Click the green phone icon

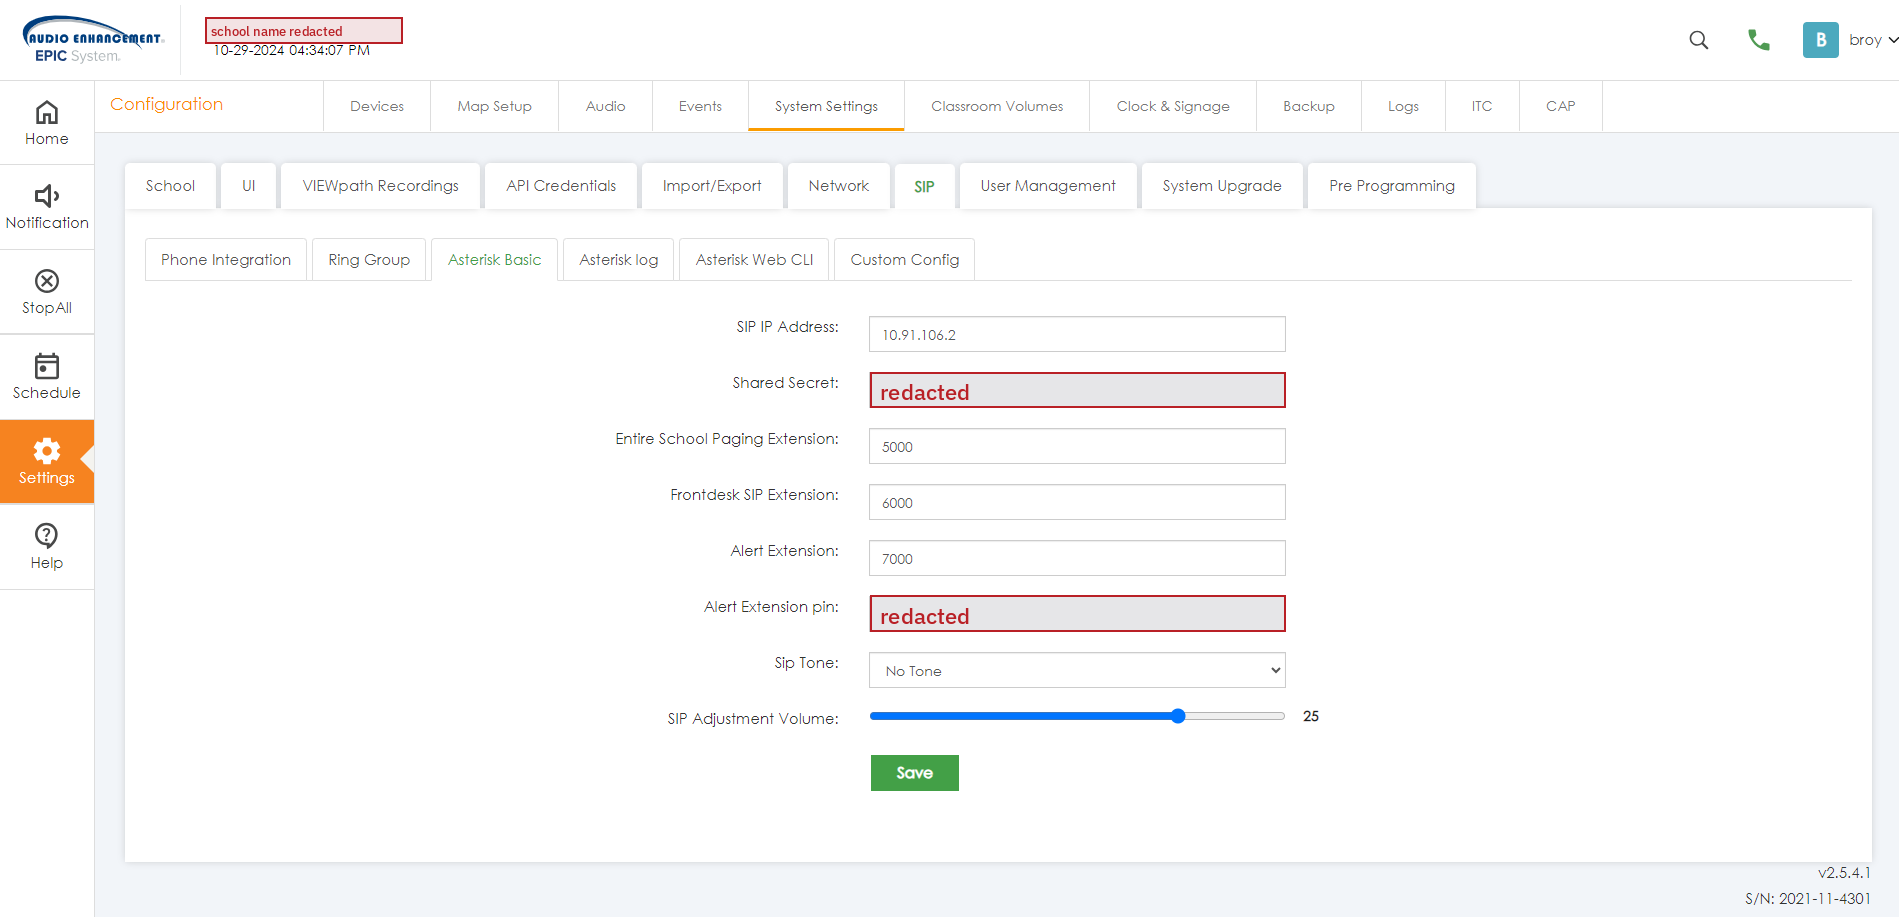(x=1758, y=40)
